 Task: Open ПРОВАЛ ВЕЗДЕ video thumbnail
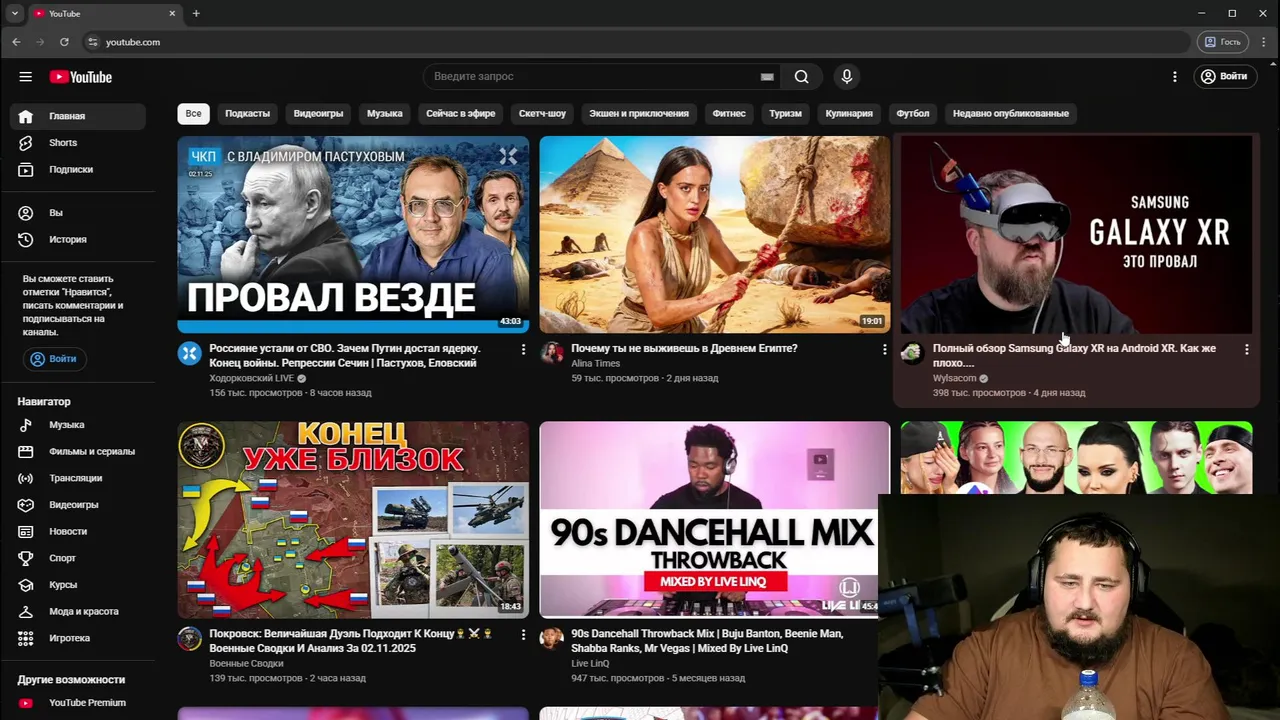pos(353,234)
